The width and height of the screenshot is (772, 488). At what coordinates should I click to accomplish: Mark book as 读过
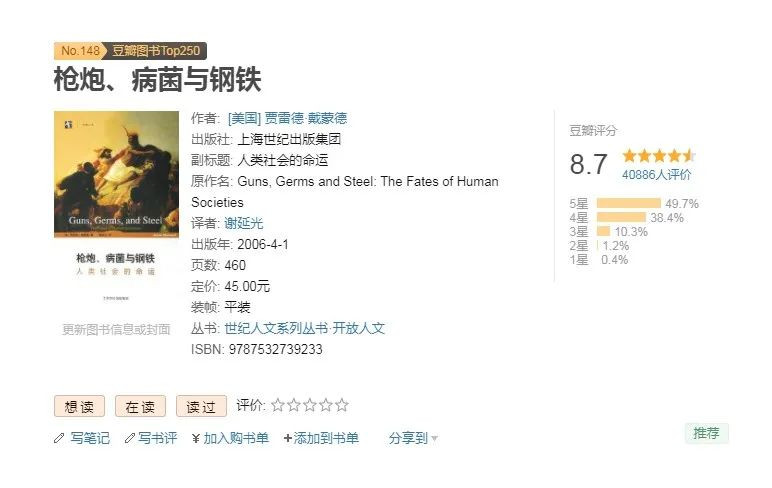click(x=201, y=406)
